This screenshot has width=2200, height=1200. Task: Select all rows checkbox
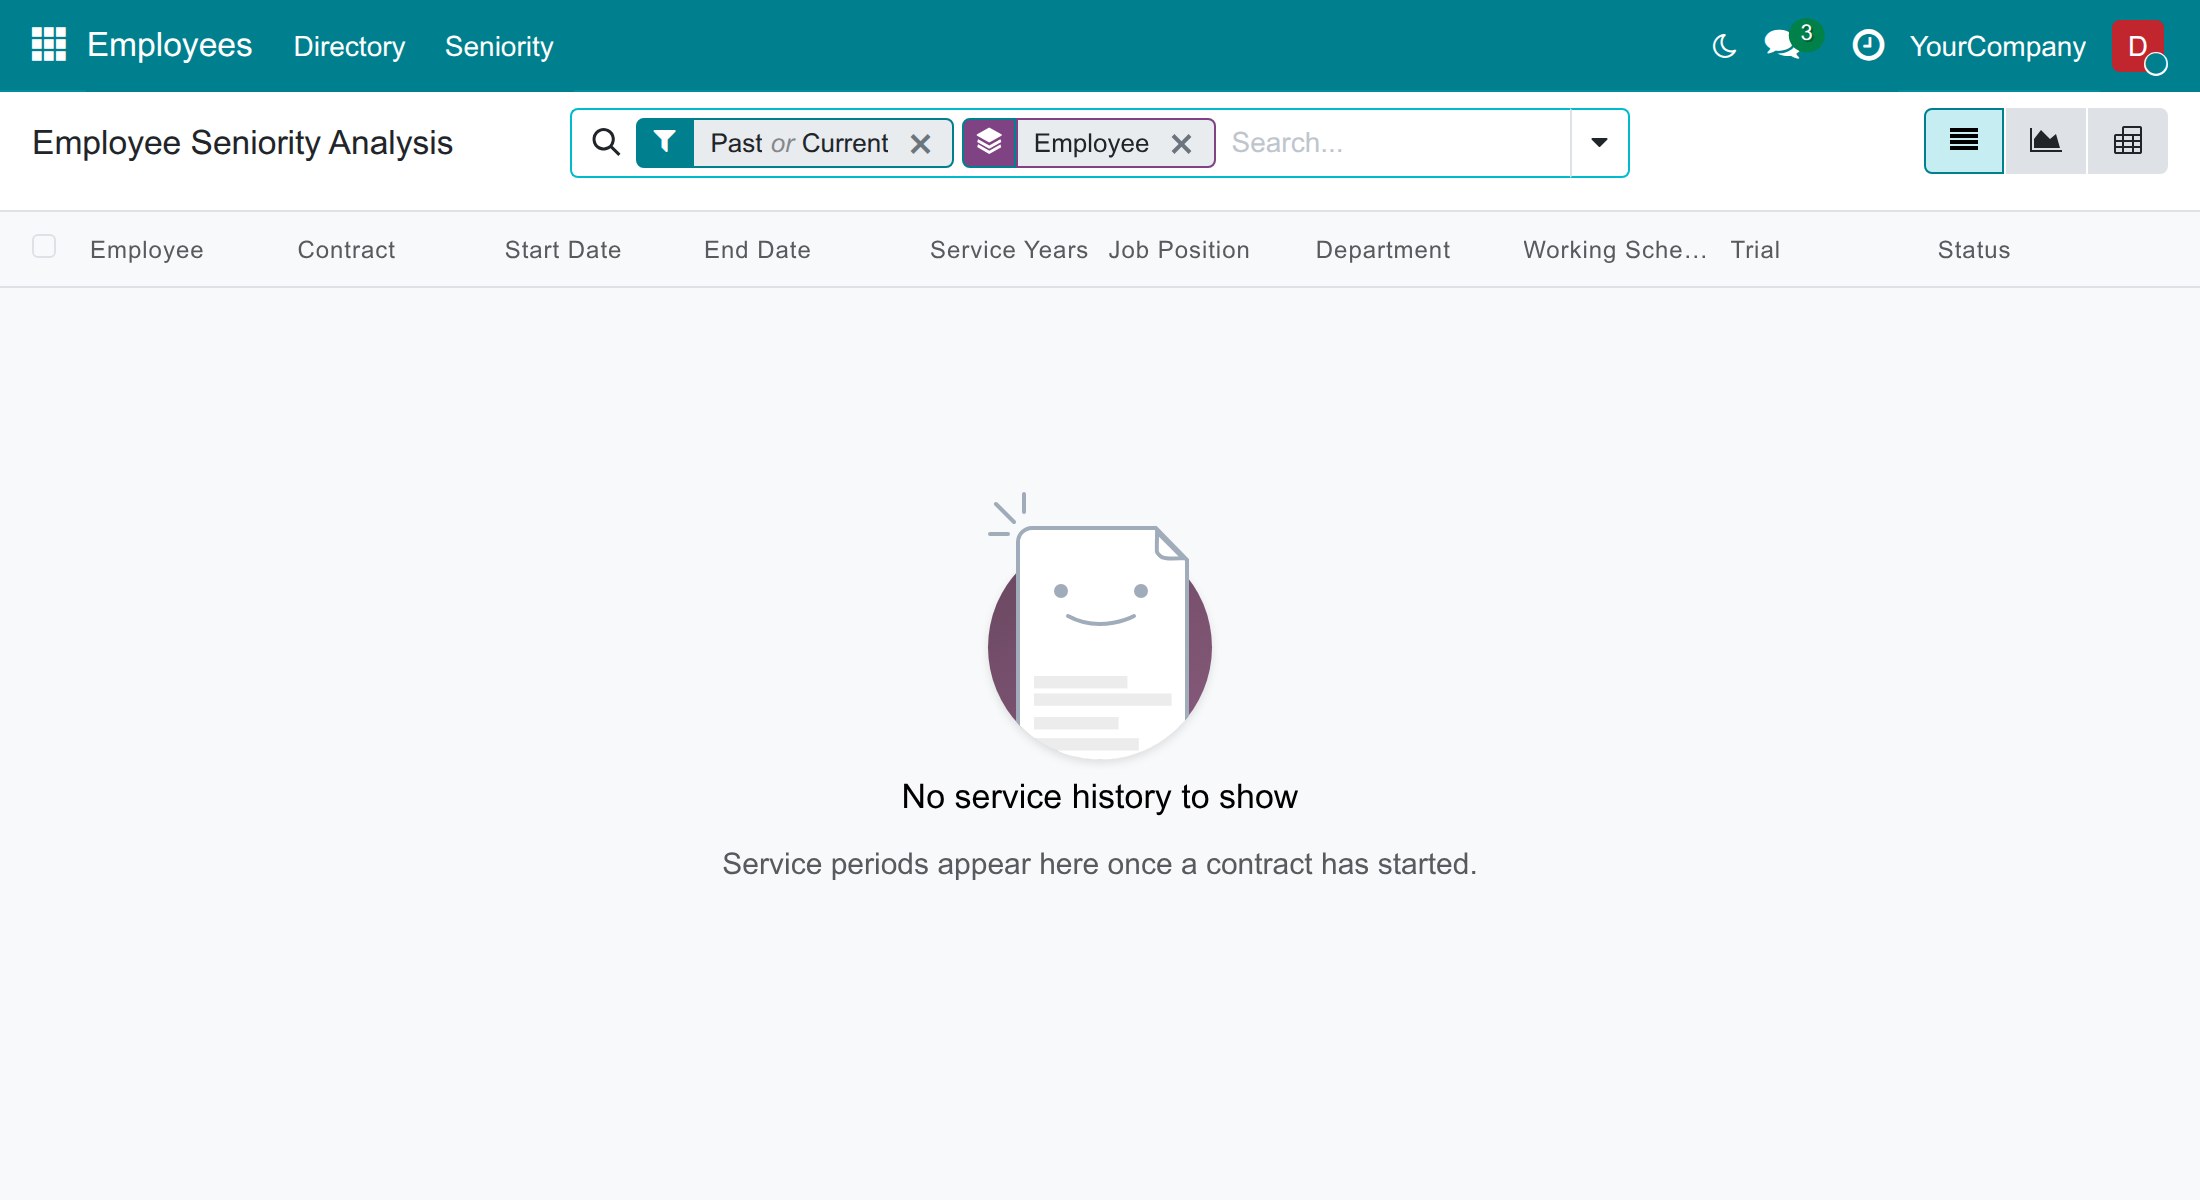[44, 246]
